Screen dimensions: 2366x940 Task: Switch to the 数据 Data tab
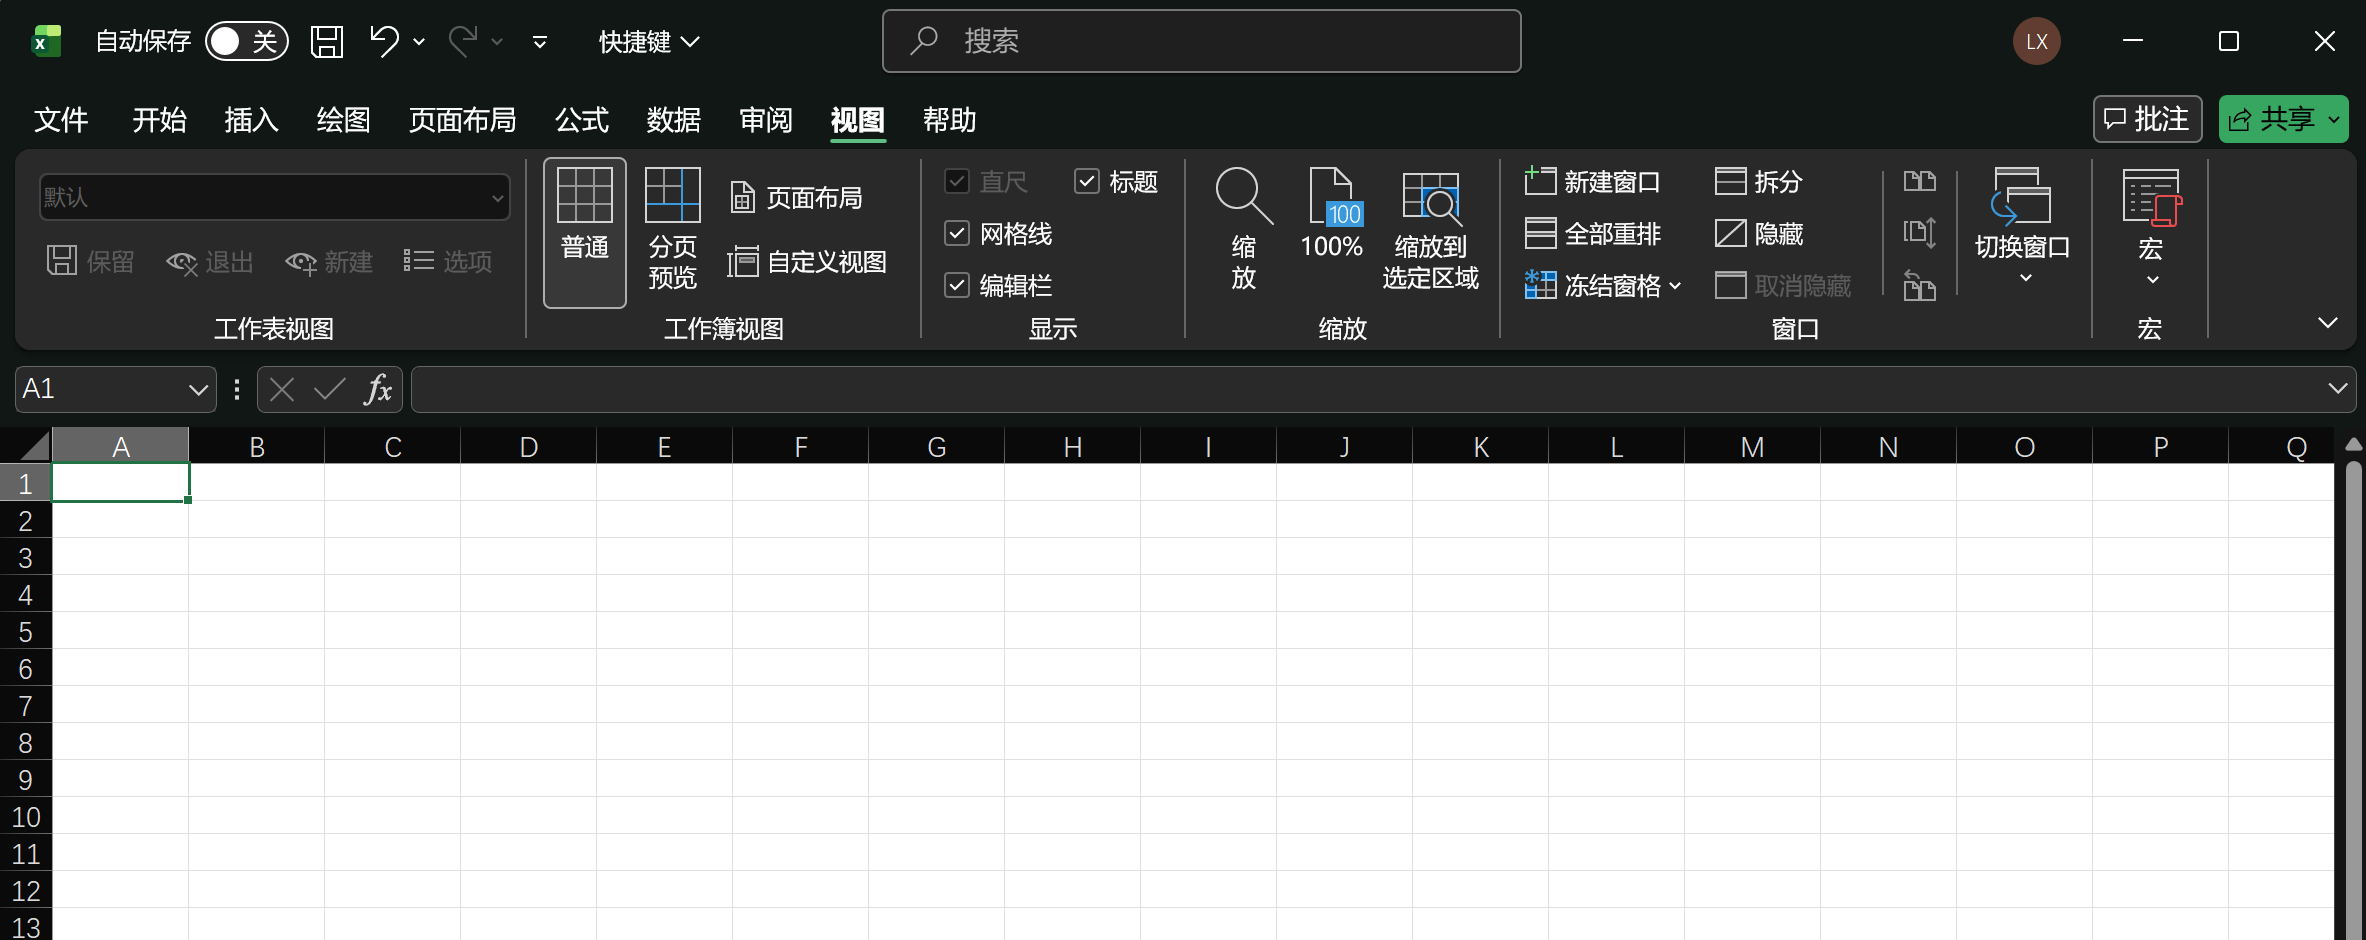pyautogui.click(x=673, y=120)
